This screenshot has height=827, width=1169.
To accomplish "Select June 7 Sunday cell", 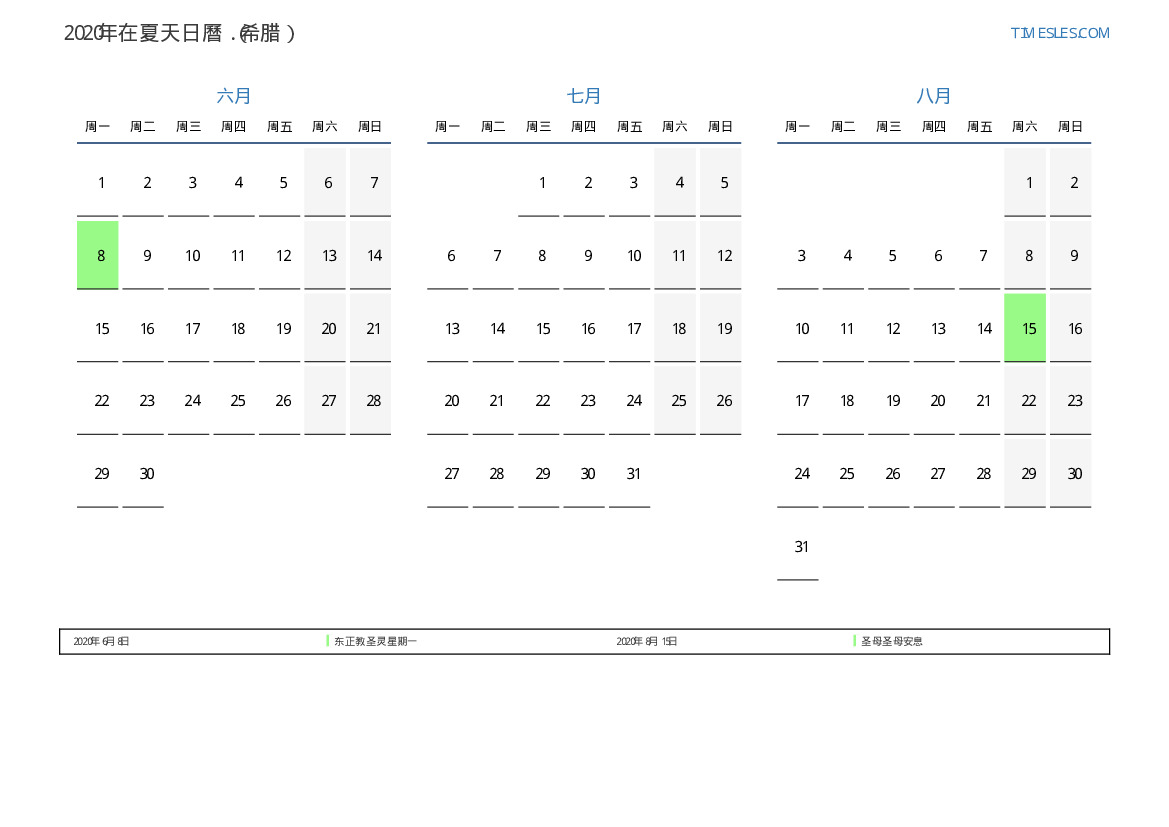I will pyautogui.click(x=371, y=183).
